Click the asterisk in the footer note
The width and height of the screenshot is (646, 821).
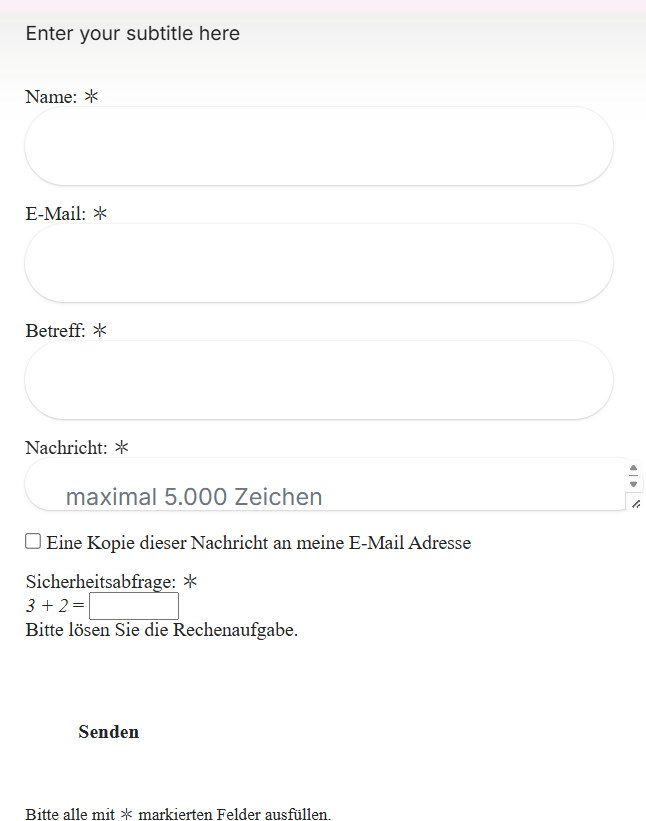pyautogui.click(x=126, y=814)
